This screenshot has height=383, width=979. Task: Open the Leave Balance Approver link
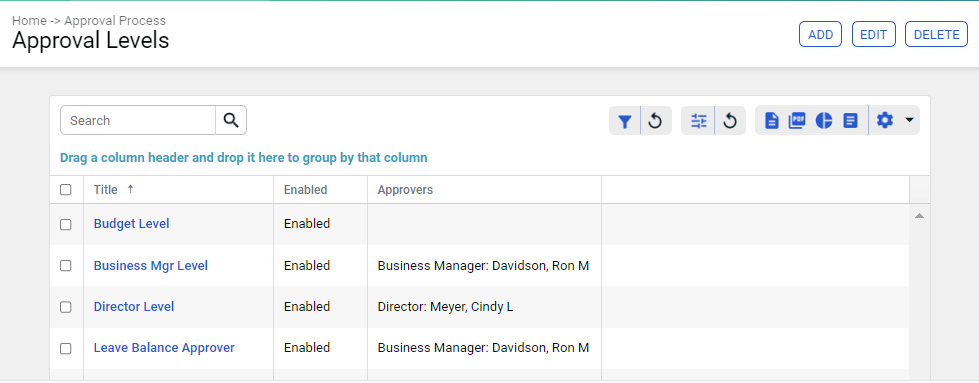(x=164, y=348)
